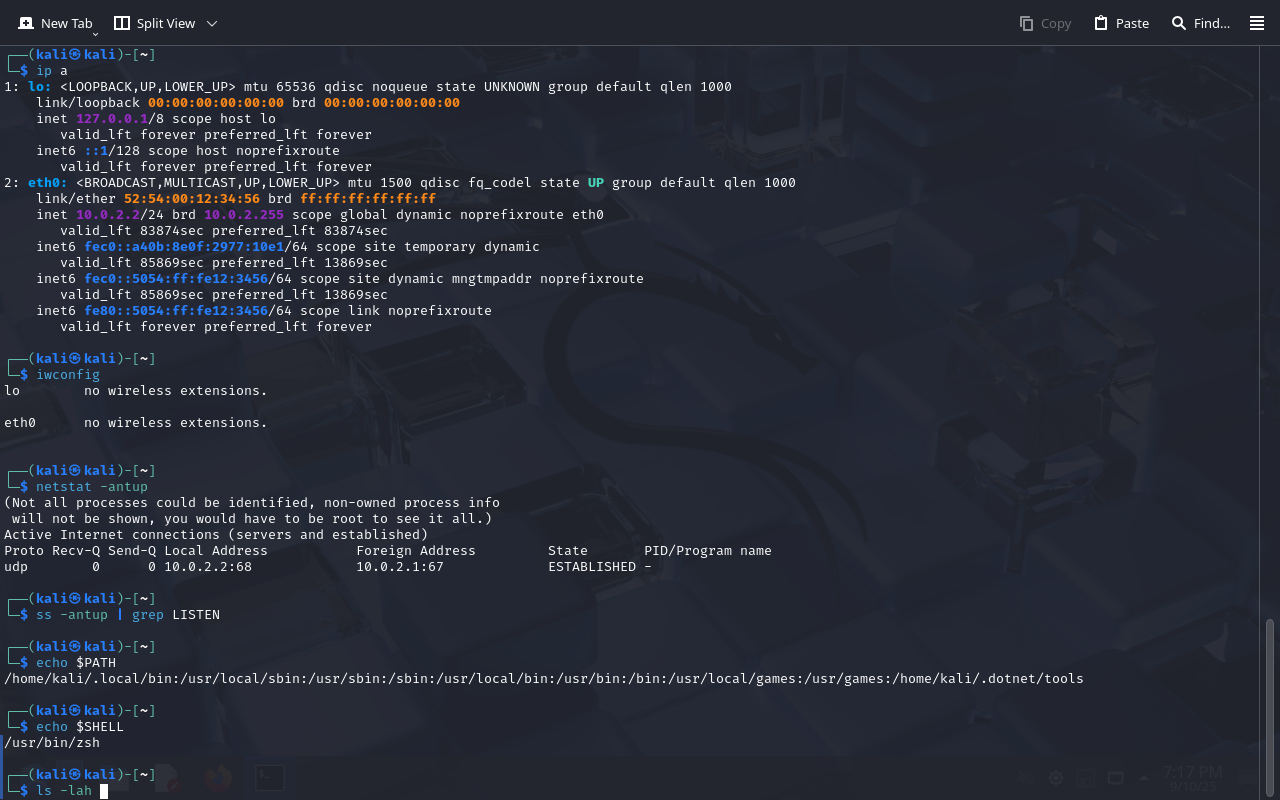Expand the New Tab profile dropdown arrow

[x=96, y=34]
